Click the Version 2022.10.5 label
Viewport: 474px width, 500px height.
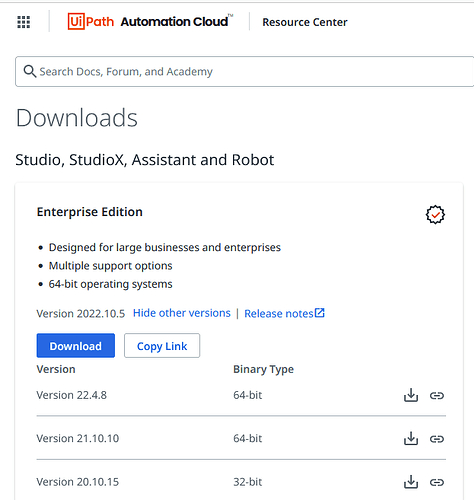tap(81, 314)
